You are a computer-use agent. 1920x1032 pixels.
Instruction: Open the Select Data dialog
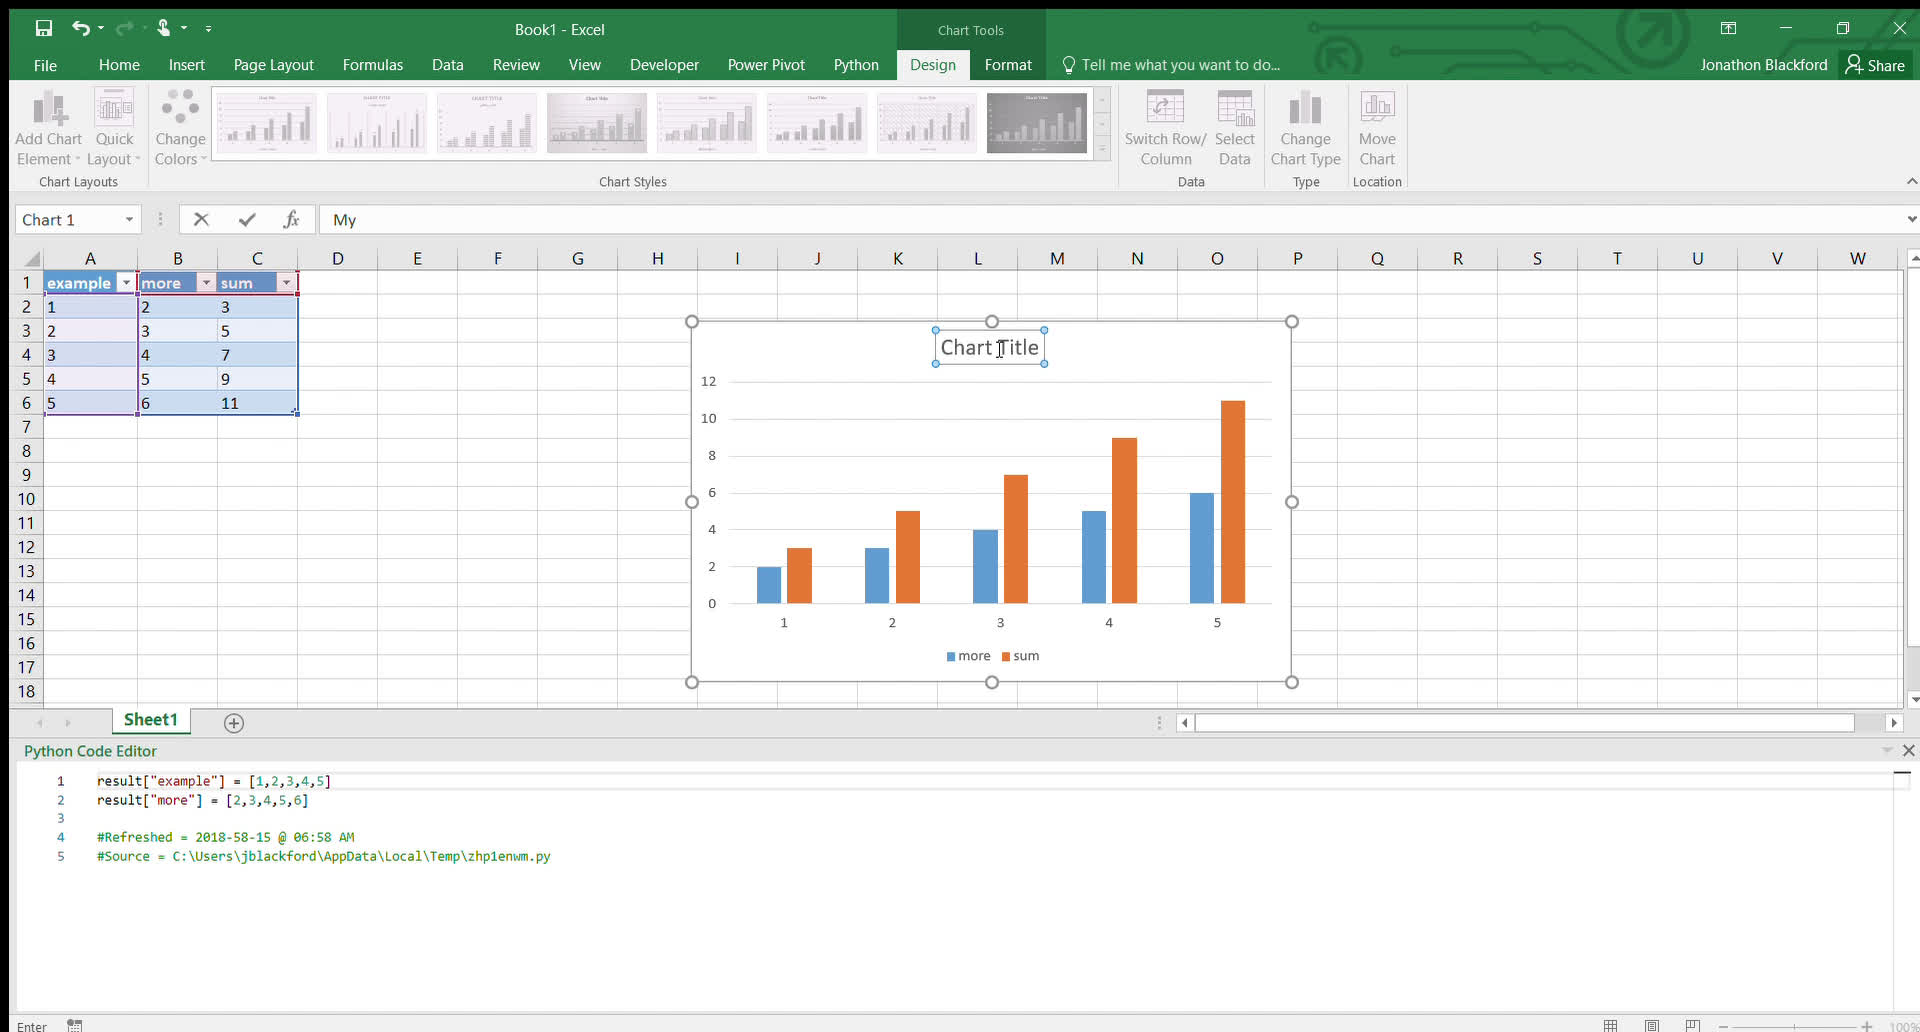tap(1235, 127)
